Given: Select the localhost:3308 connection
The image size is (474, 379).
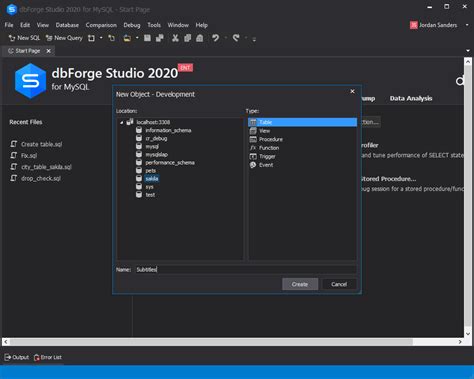Looking at the screenshot, I should click(x=153, y=122).
